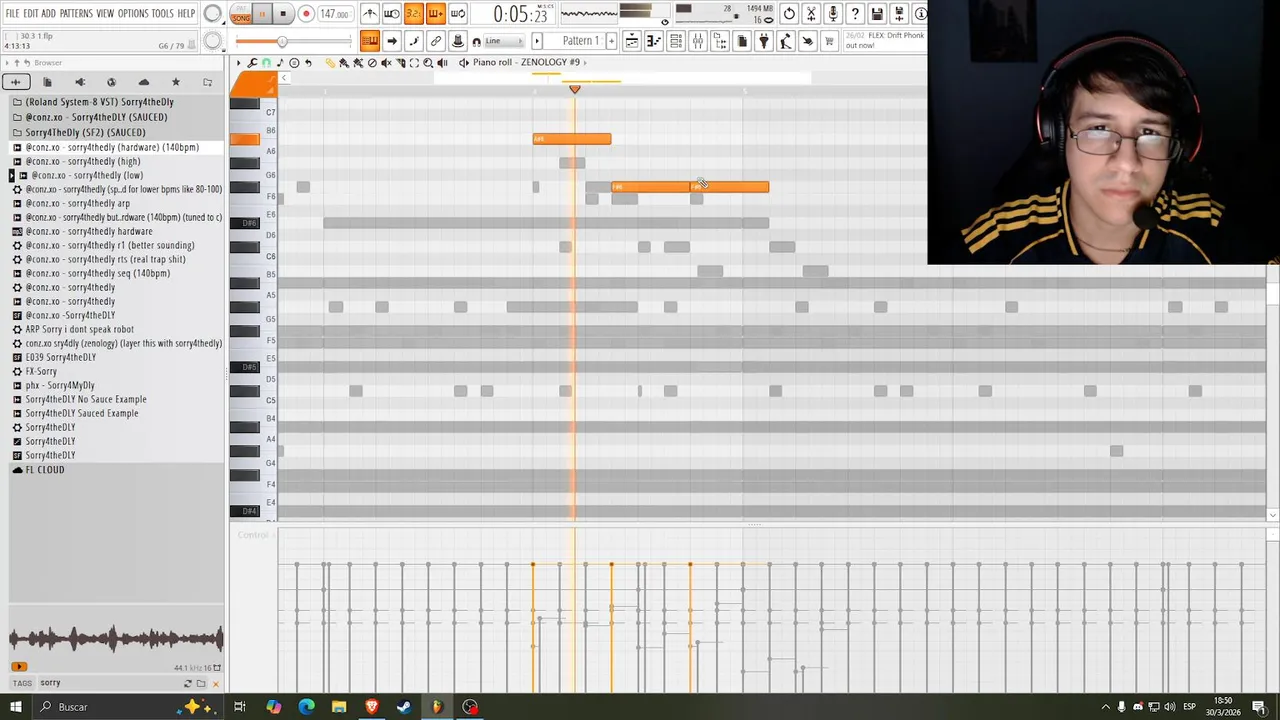Open the pattern menu arrow left of Pattern 1
The image size is (1280, 720).
coord(537,41)
